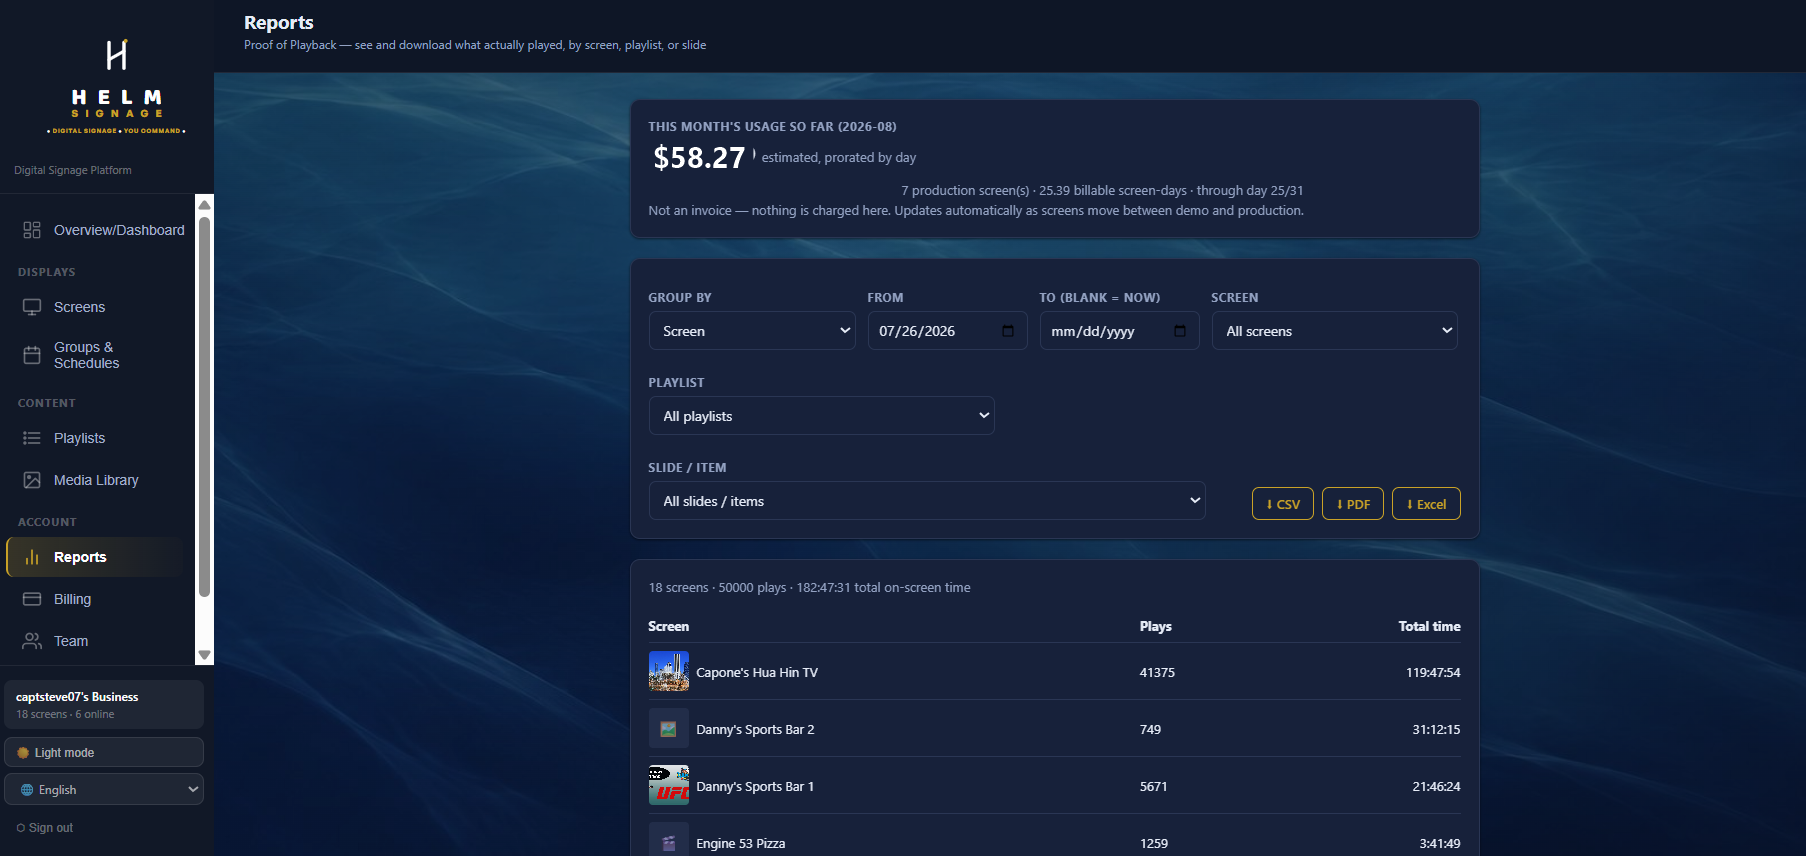Download the report as PDF
This screenshot has height=856, width=1806.
[1353, 504]
